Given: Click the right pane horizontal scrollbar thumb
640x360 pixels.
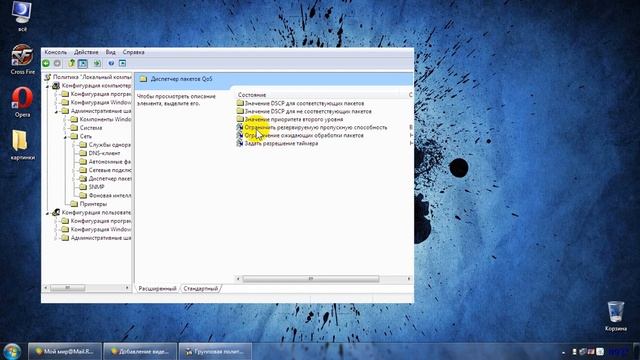Looking at the screenshot, I should 311,279.
